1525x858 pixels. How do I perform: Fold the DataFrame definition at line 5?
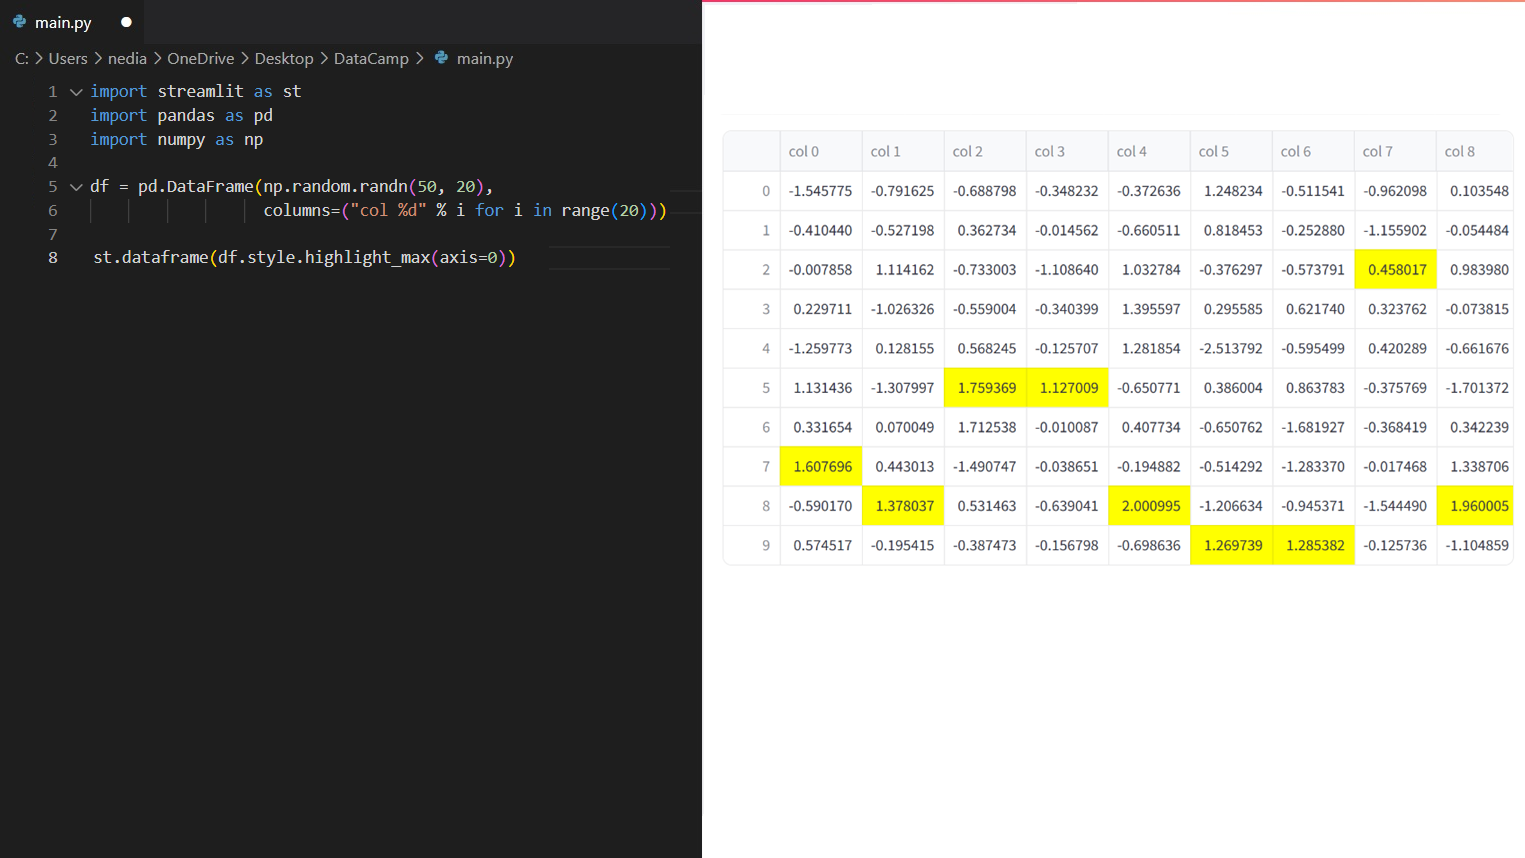click(76, 187)
